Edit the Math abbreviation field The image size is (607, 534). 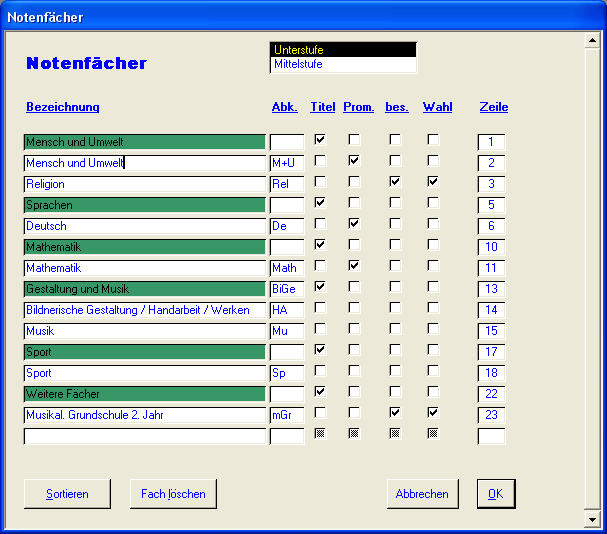pyautogui.click(x=286, y=269)
